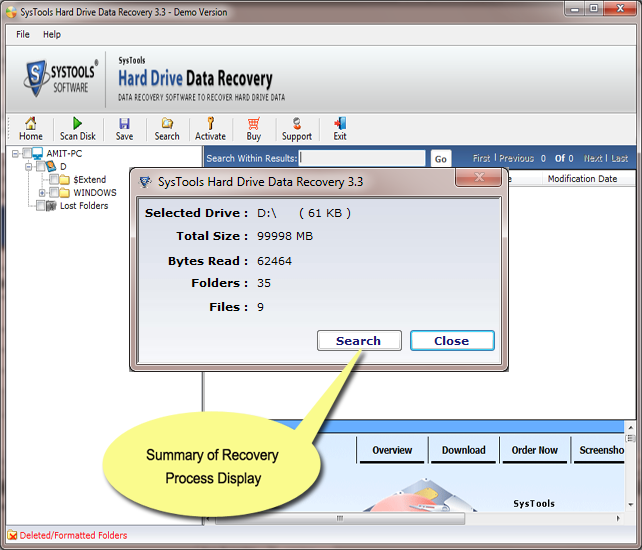Close the recovery summary dialog with X
This screenshot has height=550, width=642.
point(479,177)
